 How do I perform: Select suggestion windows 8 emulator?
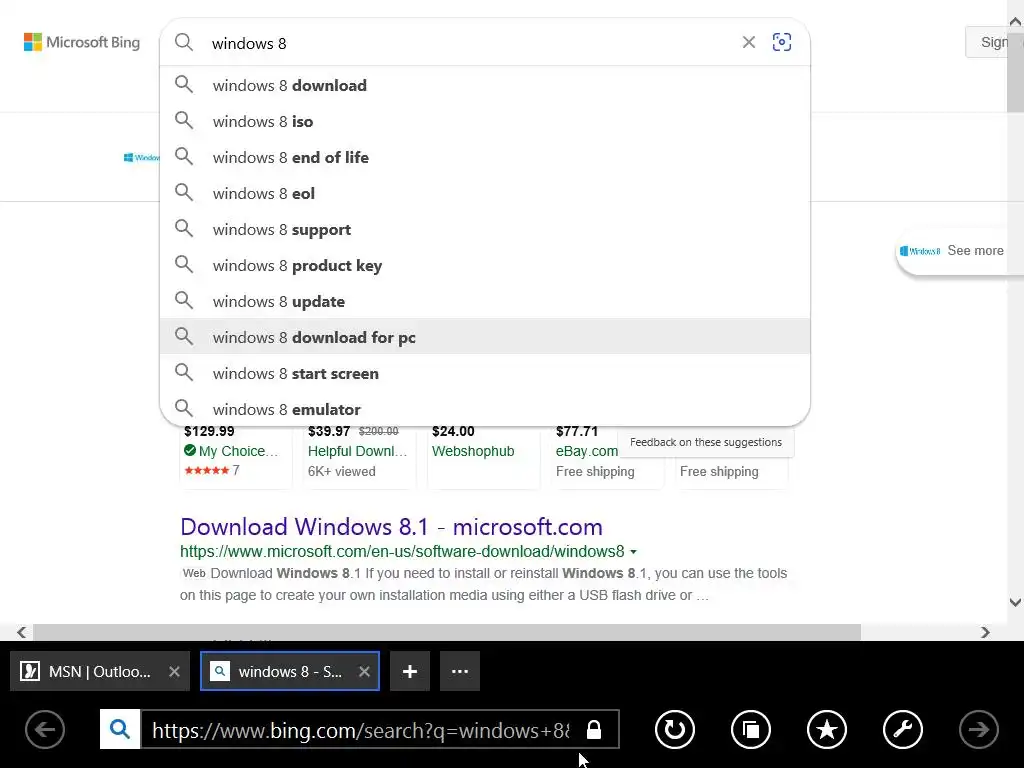(485, 409)
